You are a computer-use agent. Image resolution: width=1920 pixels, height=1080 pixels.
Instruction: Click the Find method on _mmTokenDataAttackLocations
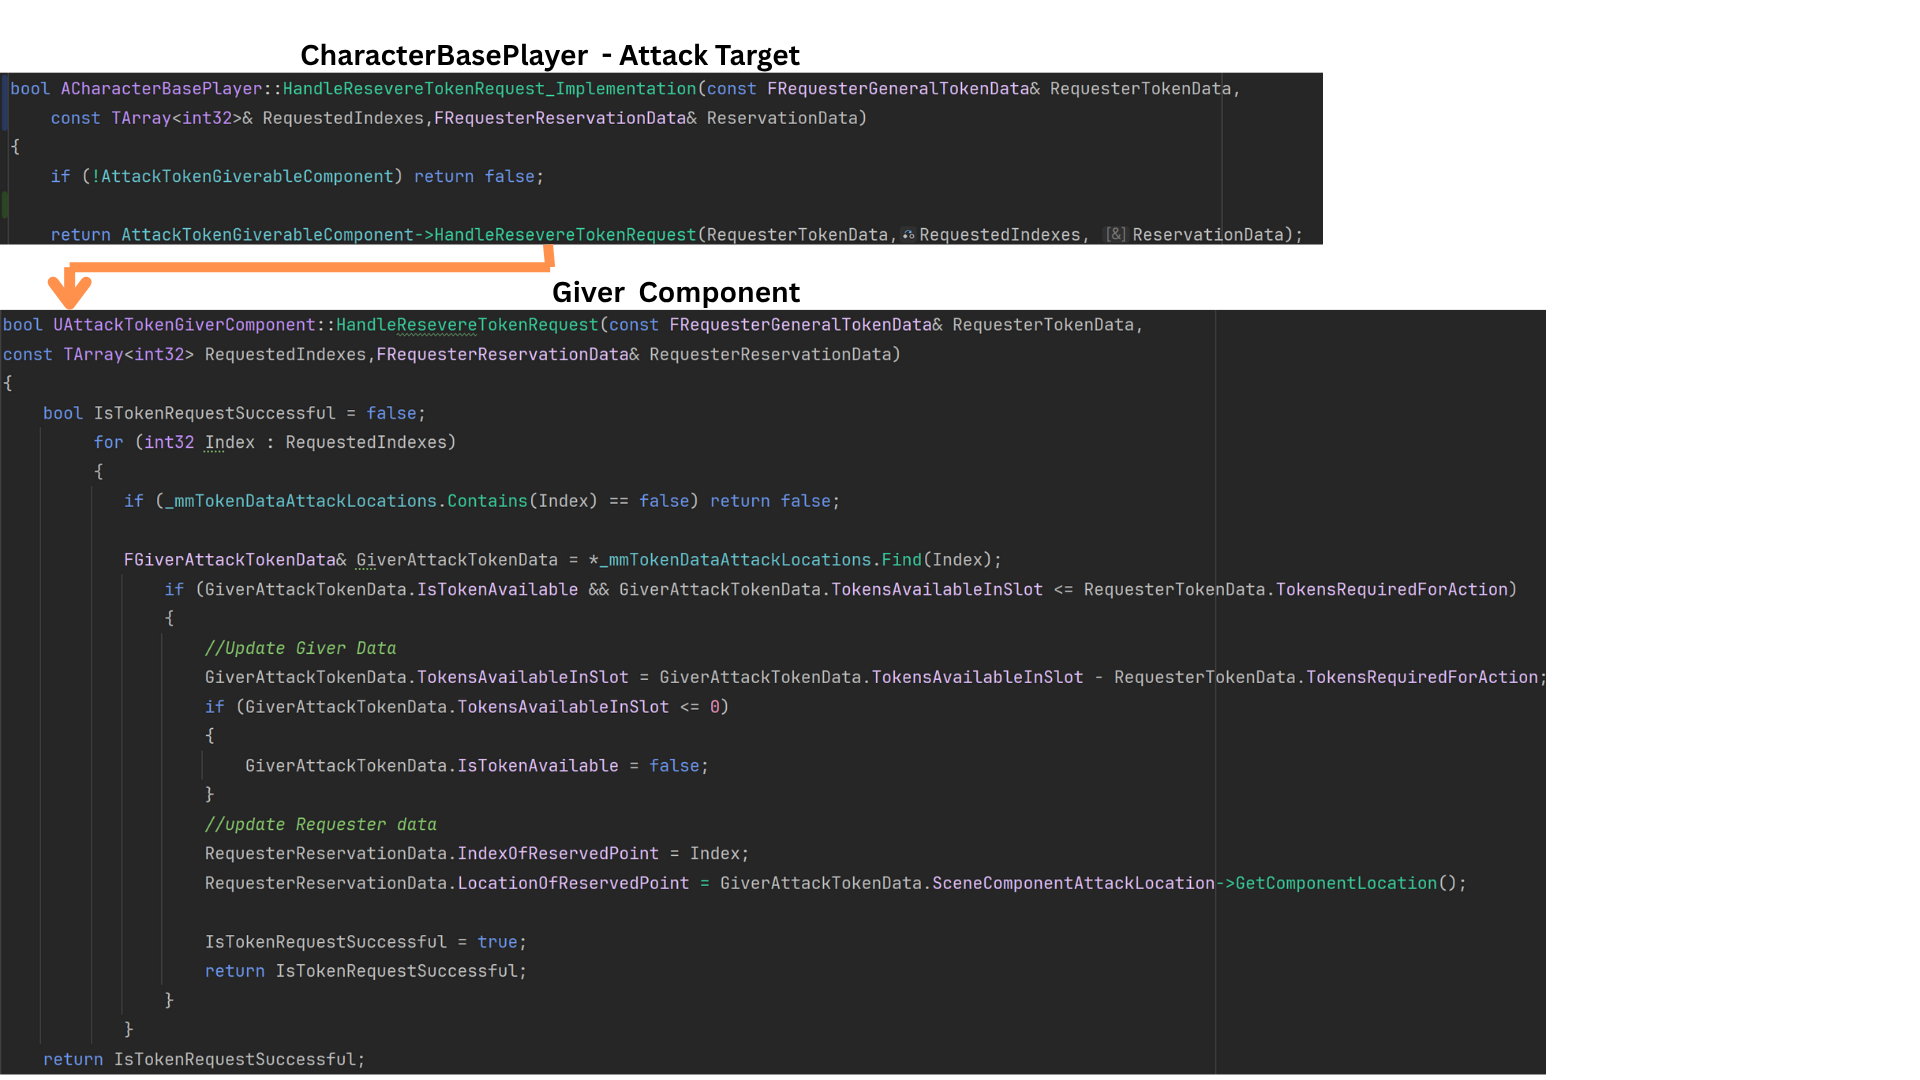point(900,560)
